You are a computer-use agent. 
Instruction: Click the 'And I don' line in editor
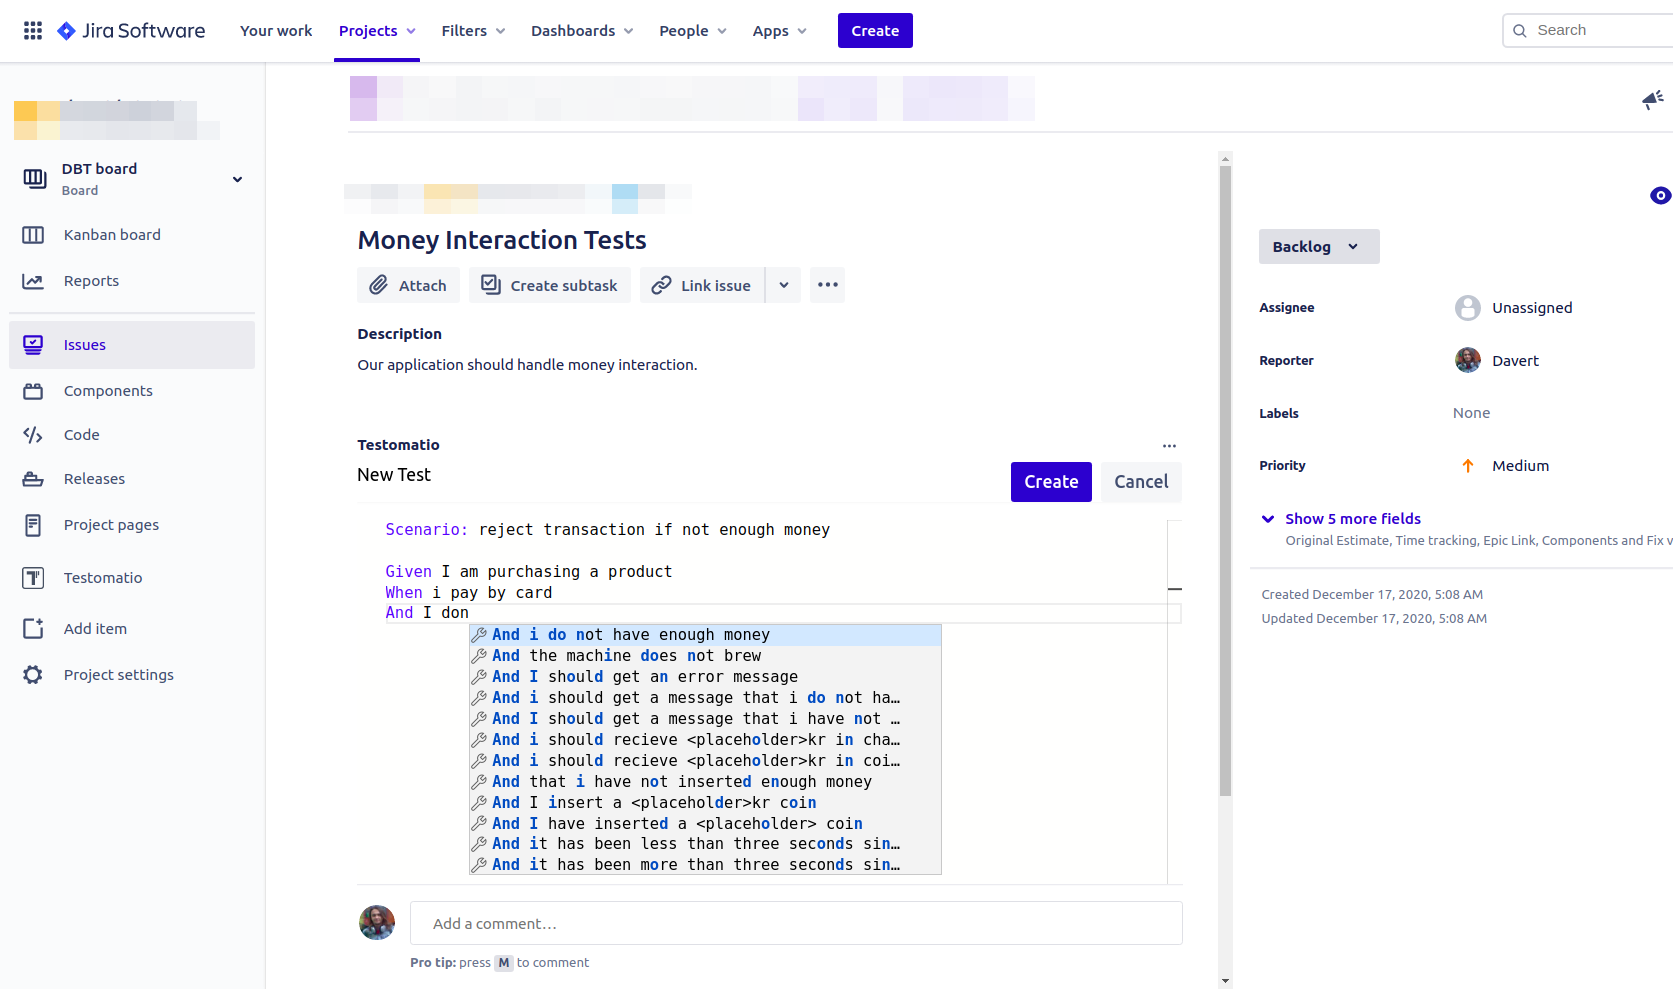(x=427, y=613)
